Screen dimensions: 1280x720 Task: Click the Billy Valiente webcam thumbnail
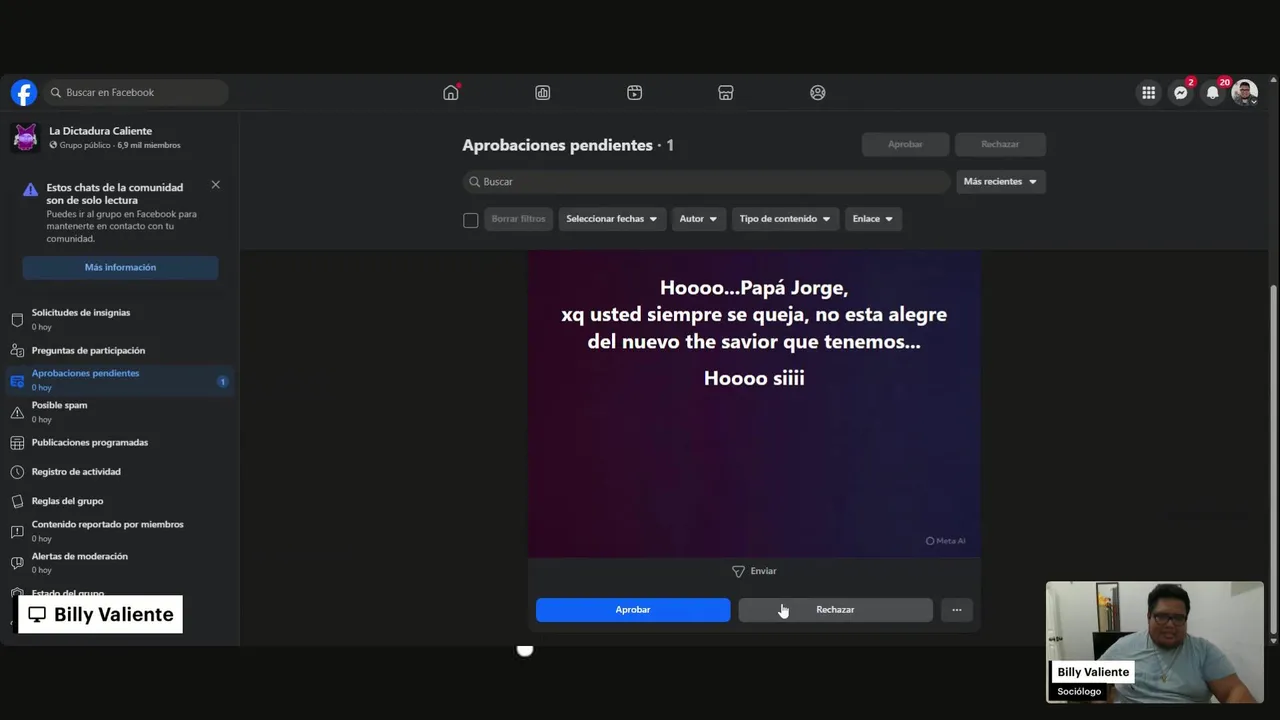(1155, 642)
